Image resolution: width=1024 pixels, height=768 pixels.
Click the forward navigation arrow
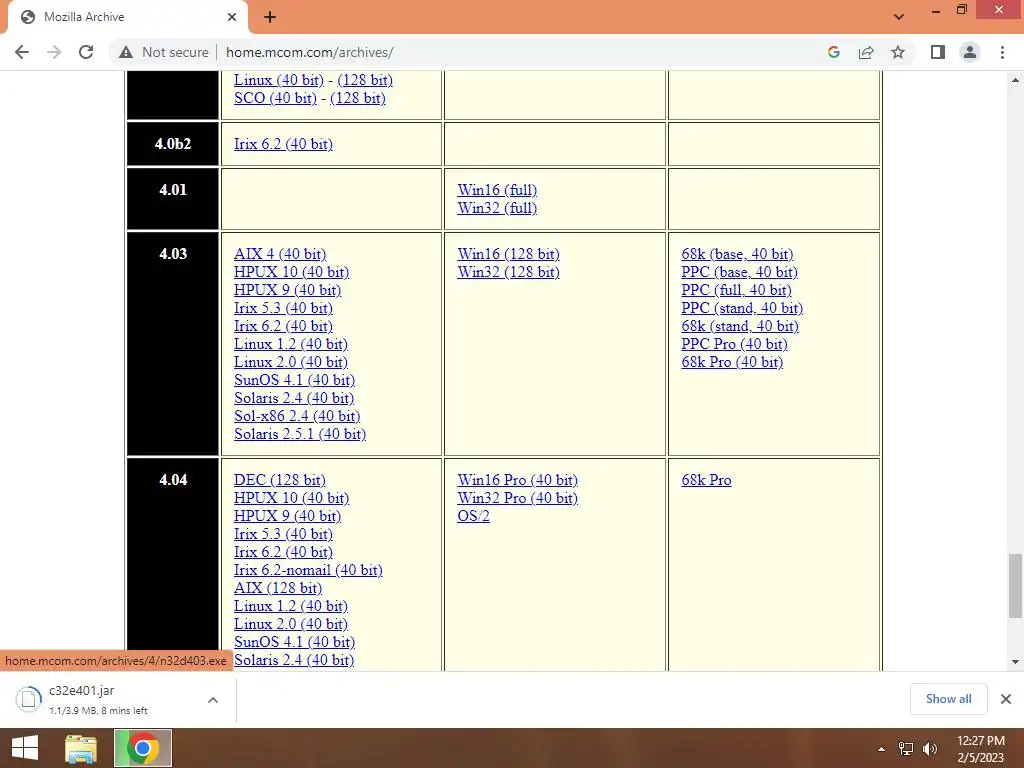(x=54, y=52)
